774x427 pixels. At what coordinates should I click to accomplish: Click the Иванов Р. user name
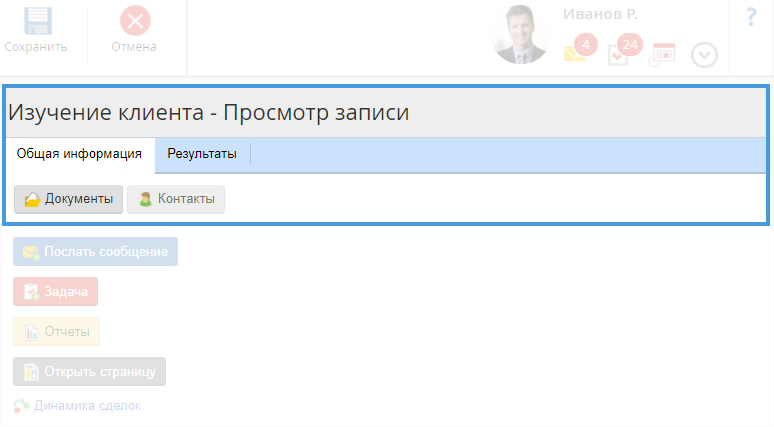click(600, 14)
